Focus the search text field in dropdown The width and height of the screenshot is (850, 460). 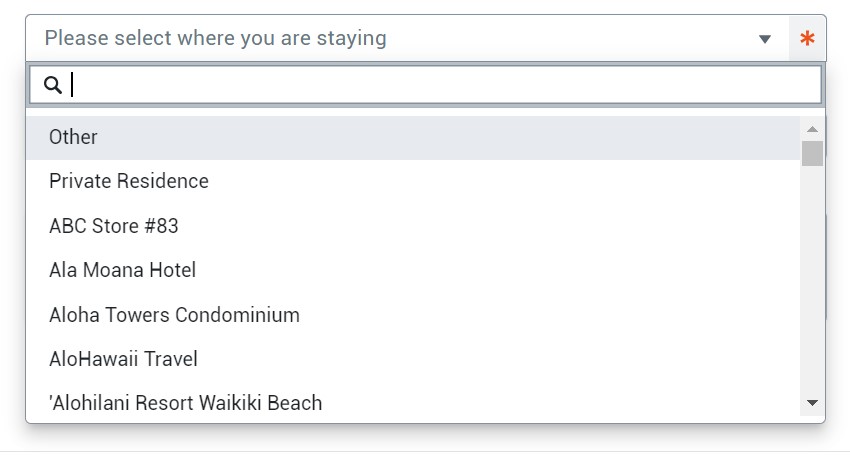[440, 85]
